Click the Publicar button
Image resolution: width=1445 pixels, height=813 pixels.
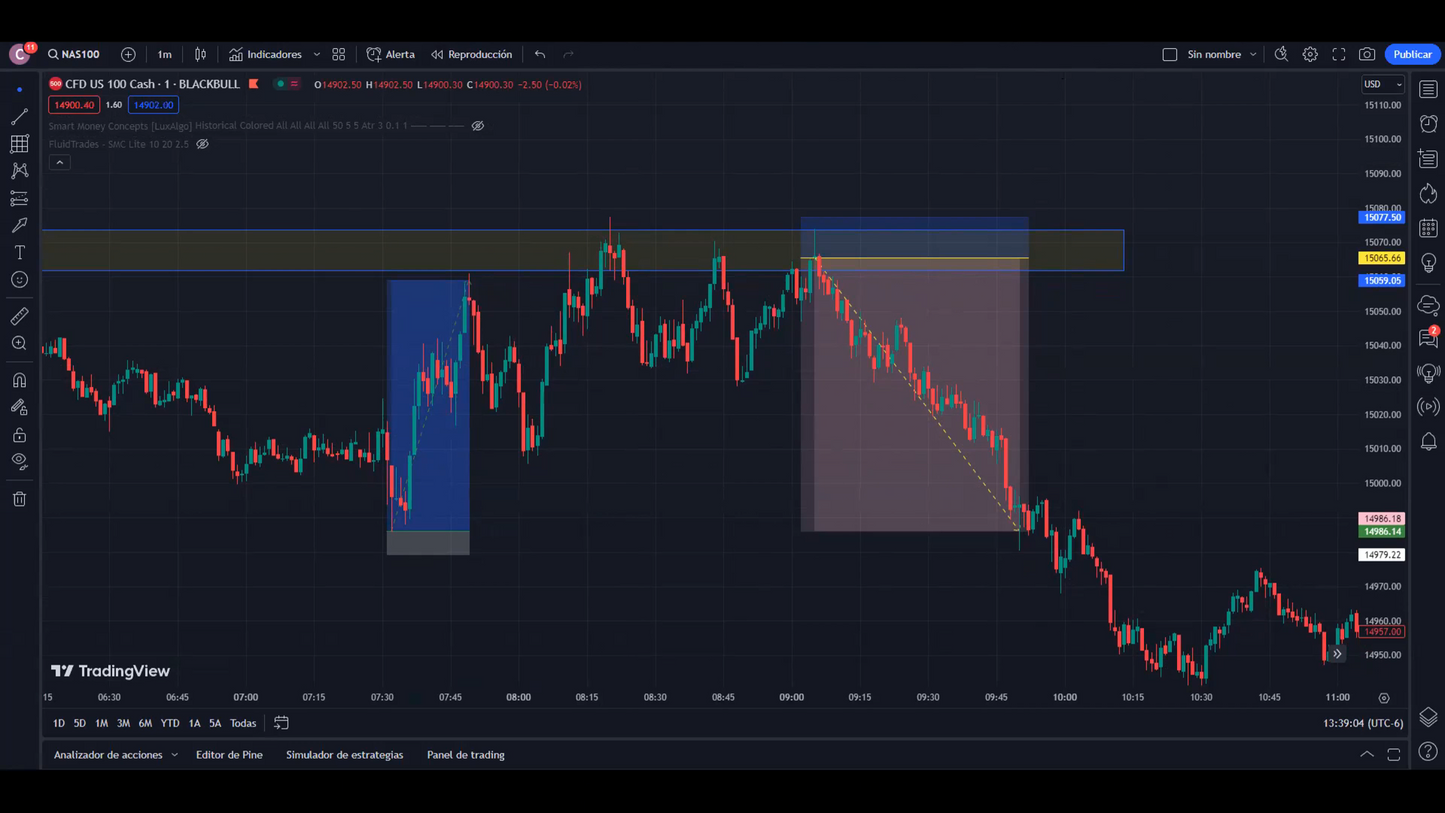(x=1412, y=55)
